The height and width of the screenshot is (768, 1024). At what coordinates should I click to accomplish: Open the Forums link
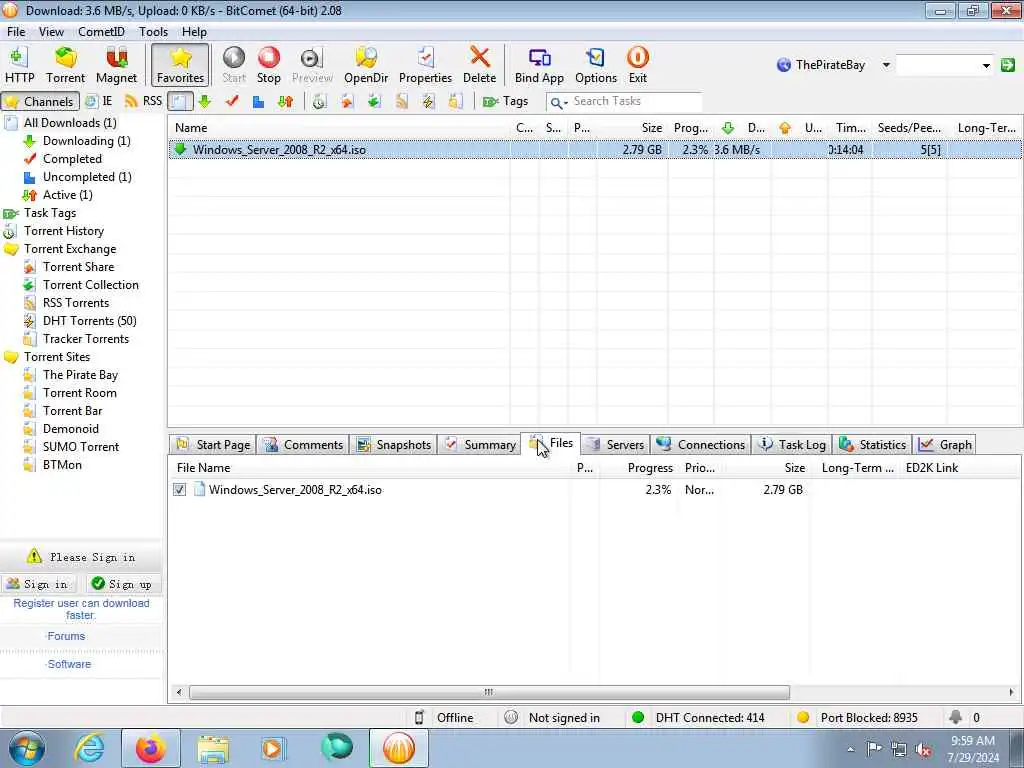[x=66, y=636]
